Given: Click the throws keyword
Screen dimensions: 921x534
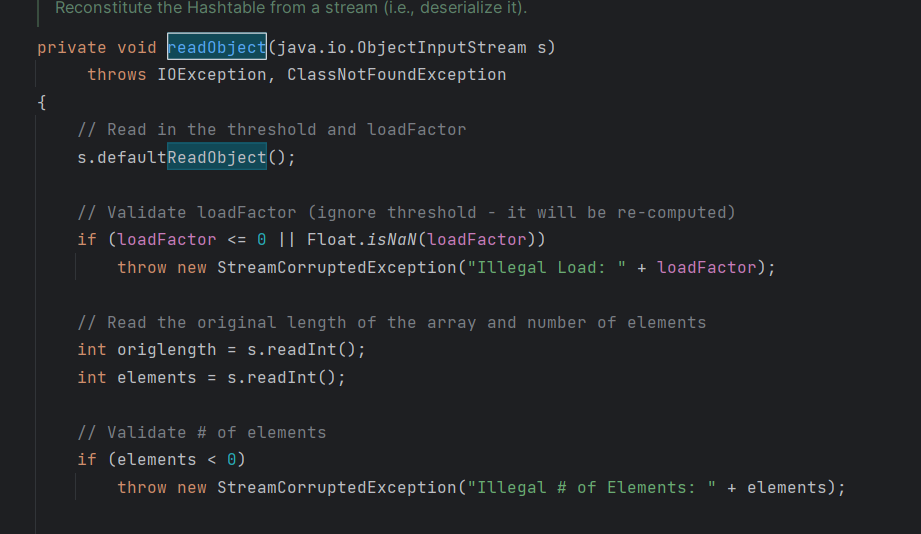Looking at the screenshot, I should (117, 75).
